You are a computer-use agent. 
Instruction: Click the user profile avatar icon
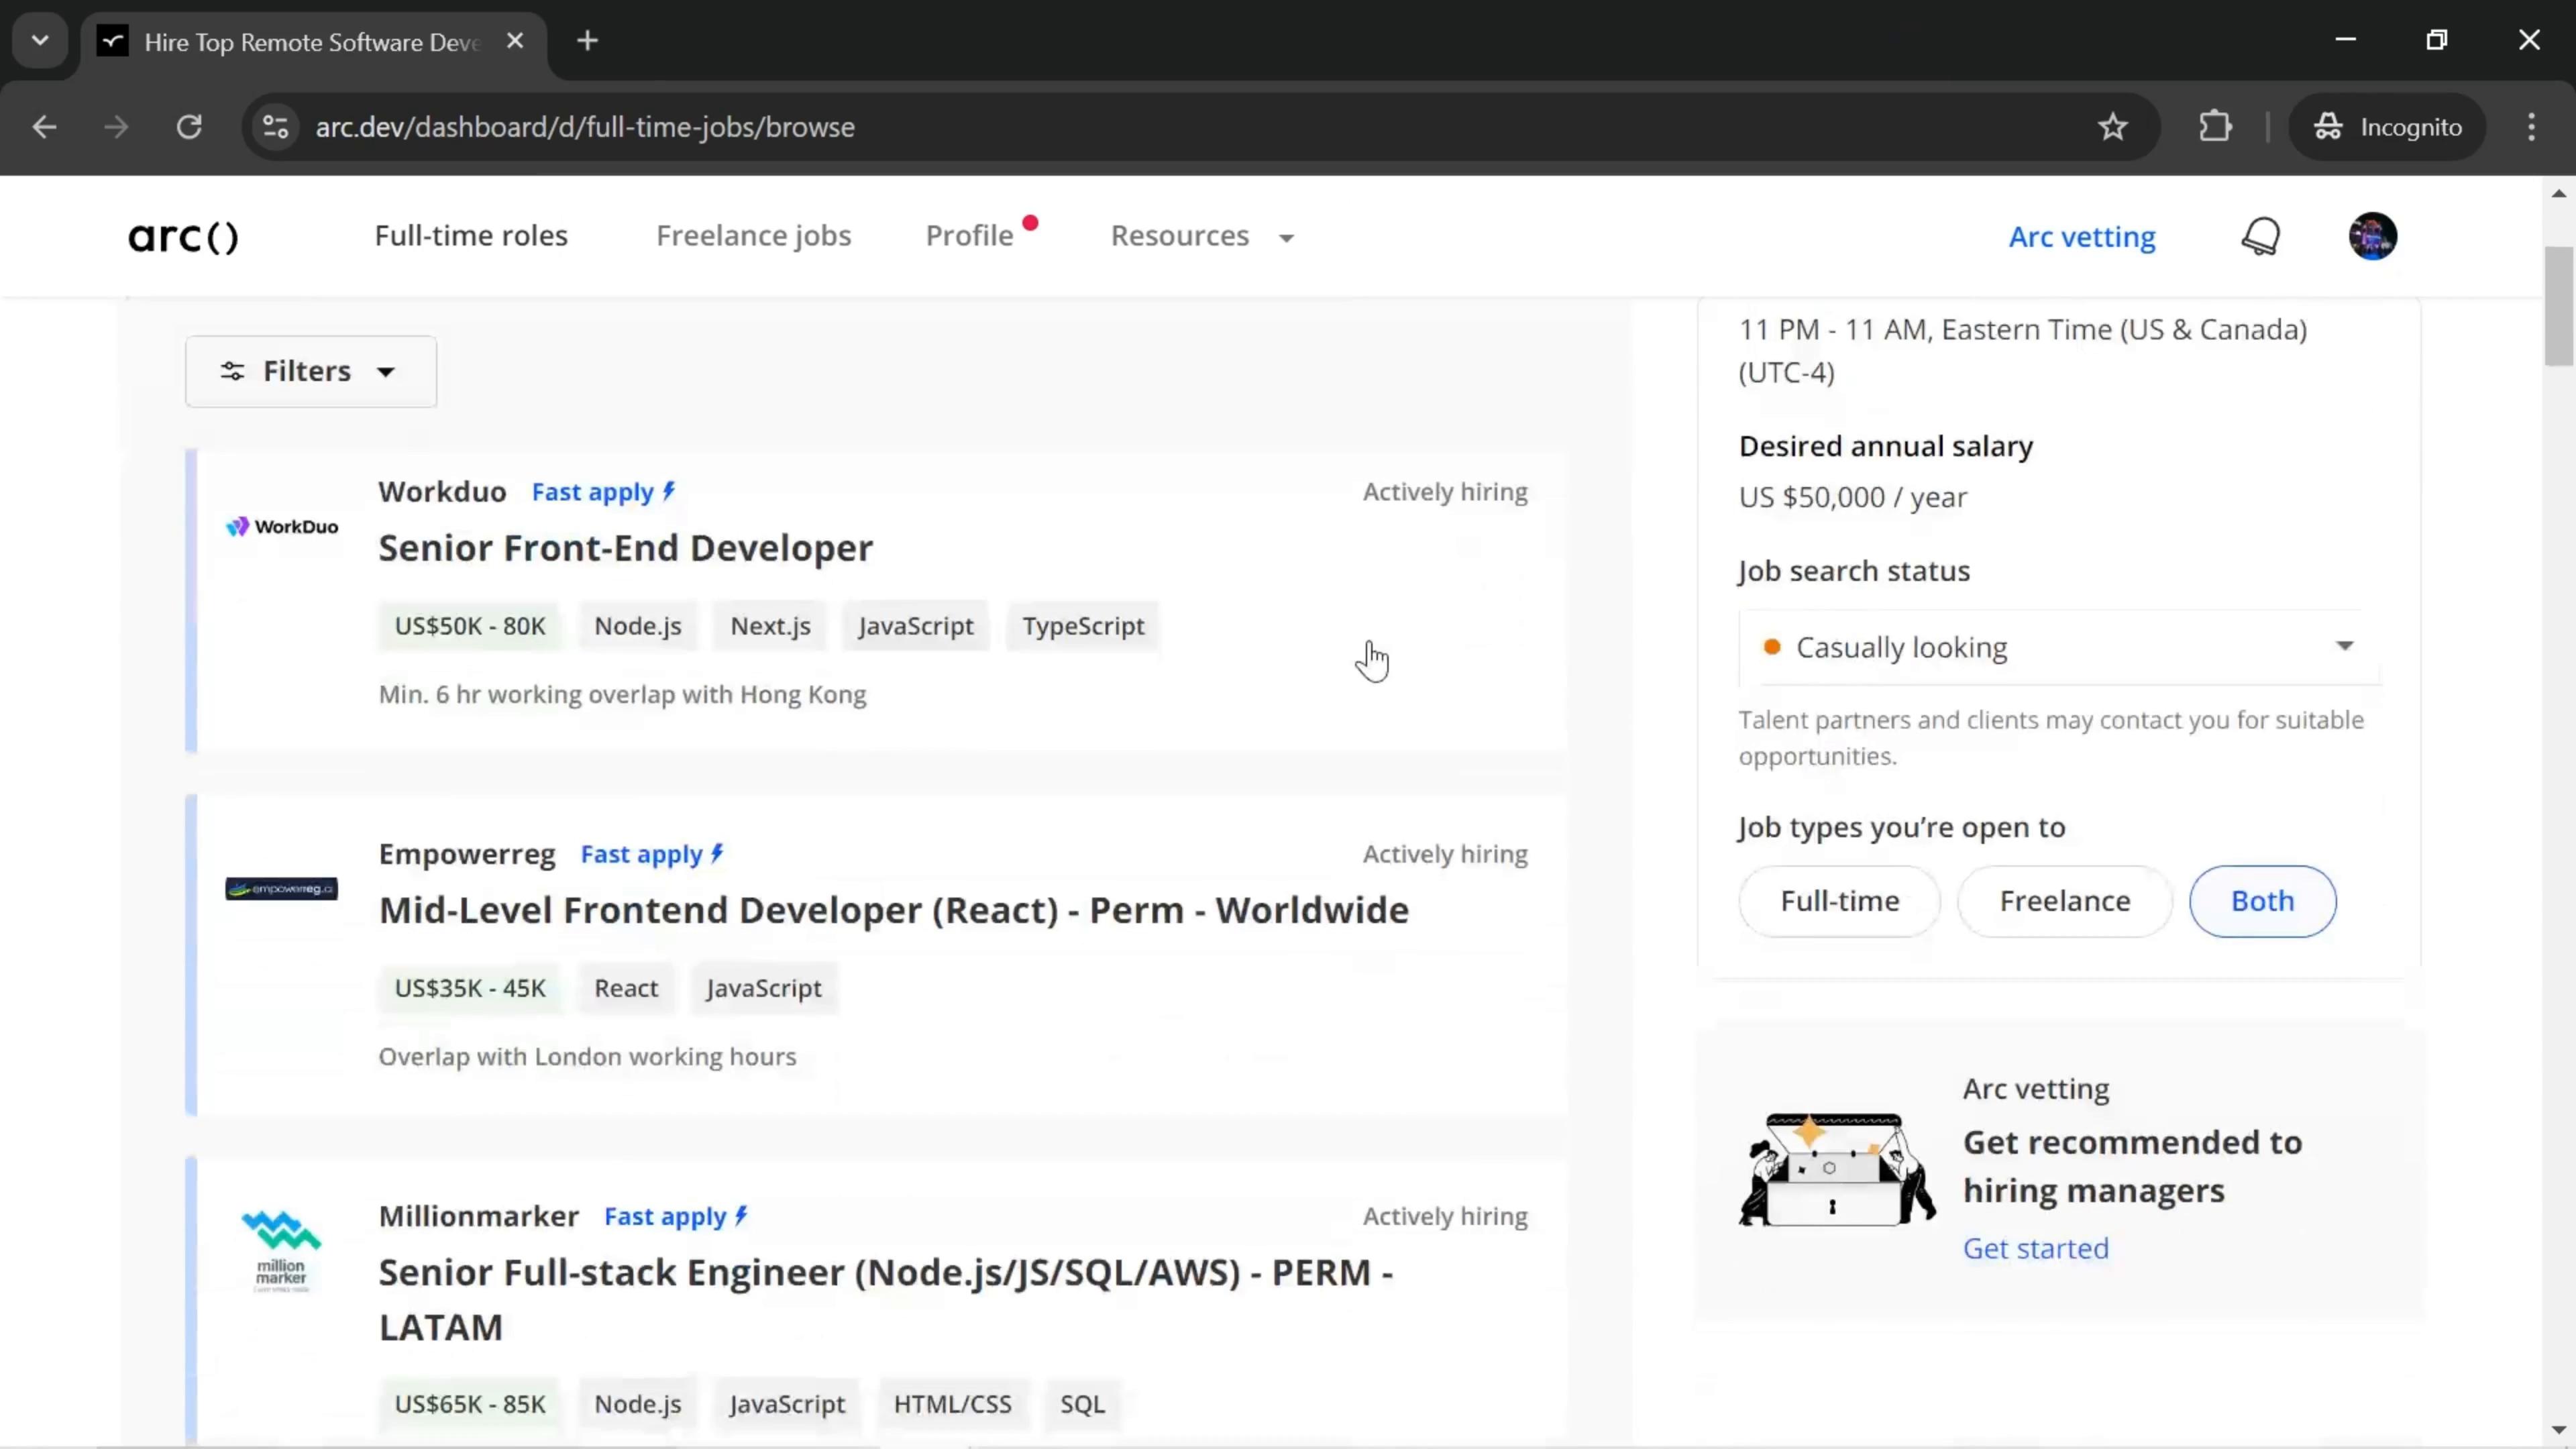(2373, 235)
